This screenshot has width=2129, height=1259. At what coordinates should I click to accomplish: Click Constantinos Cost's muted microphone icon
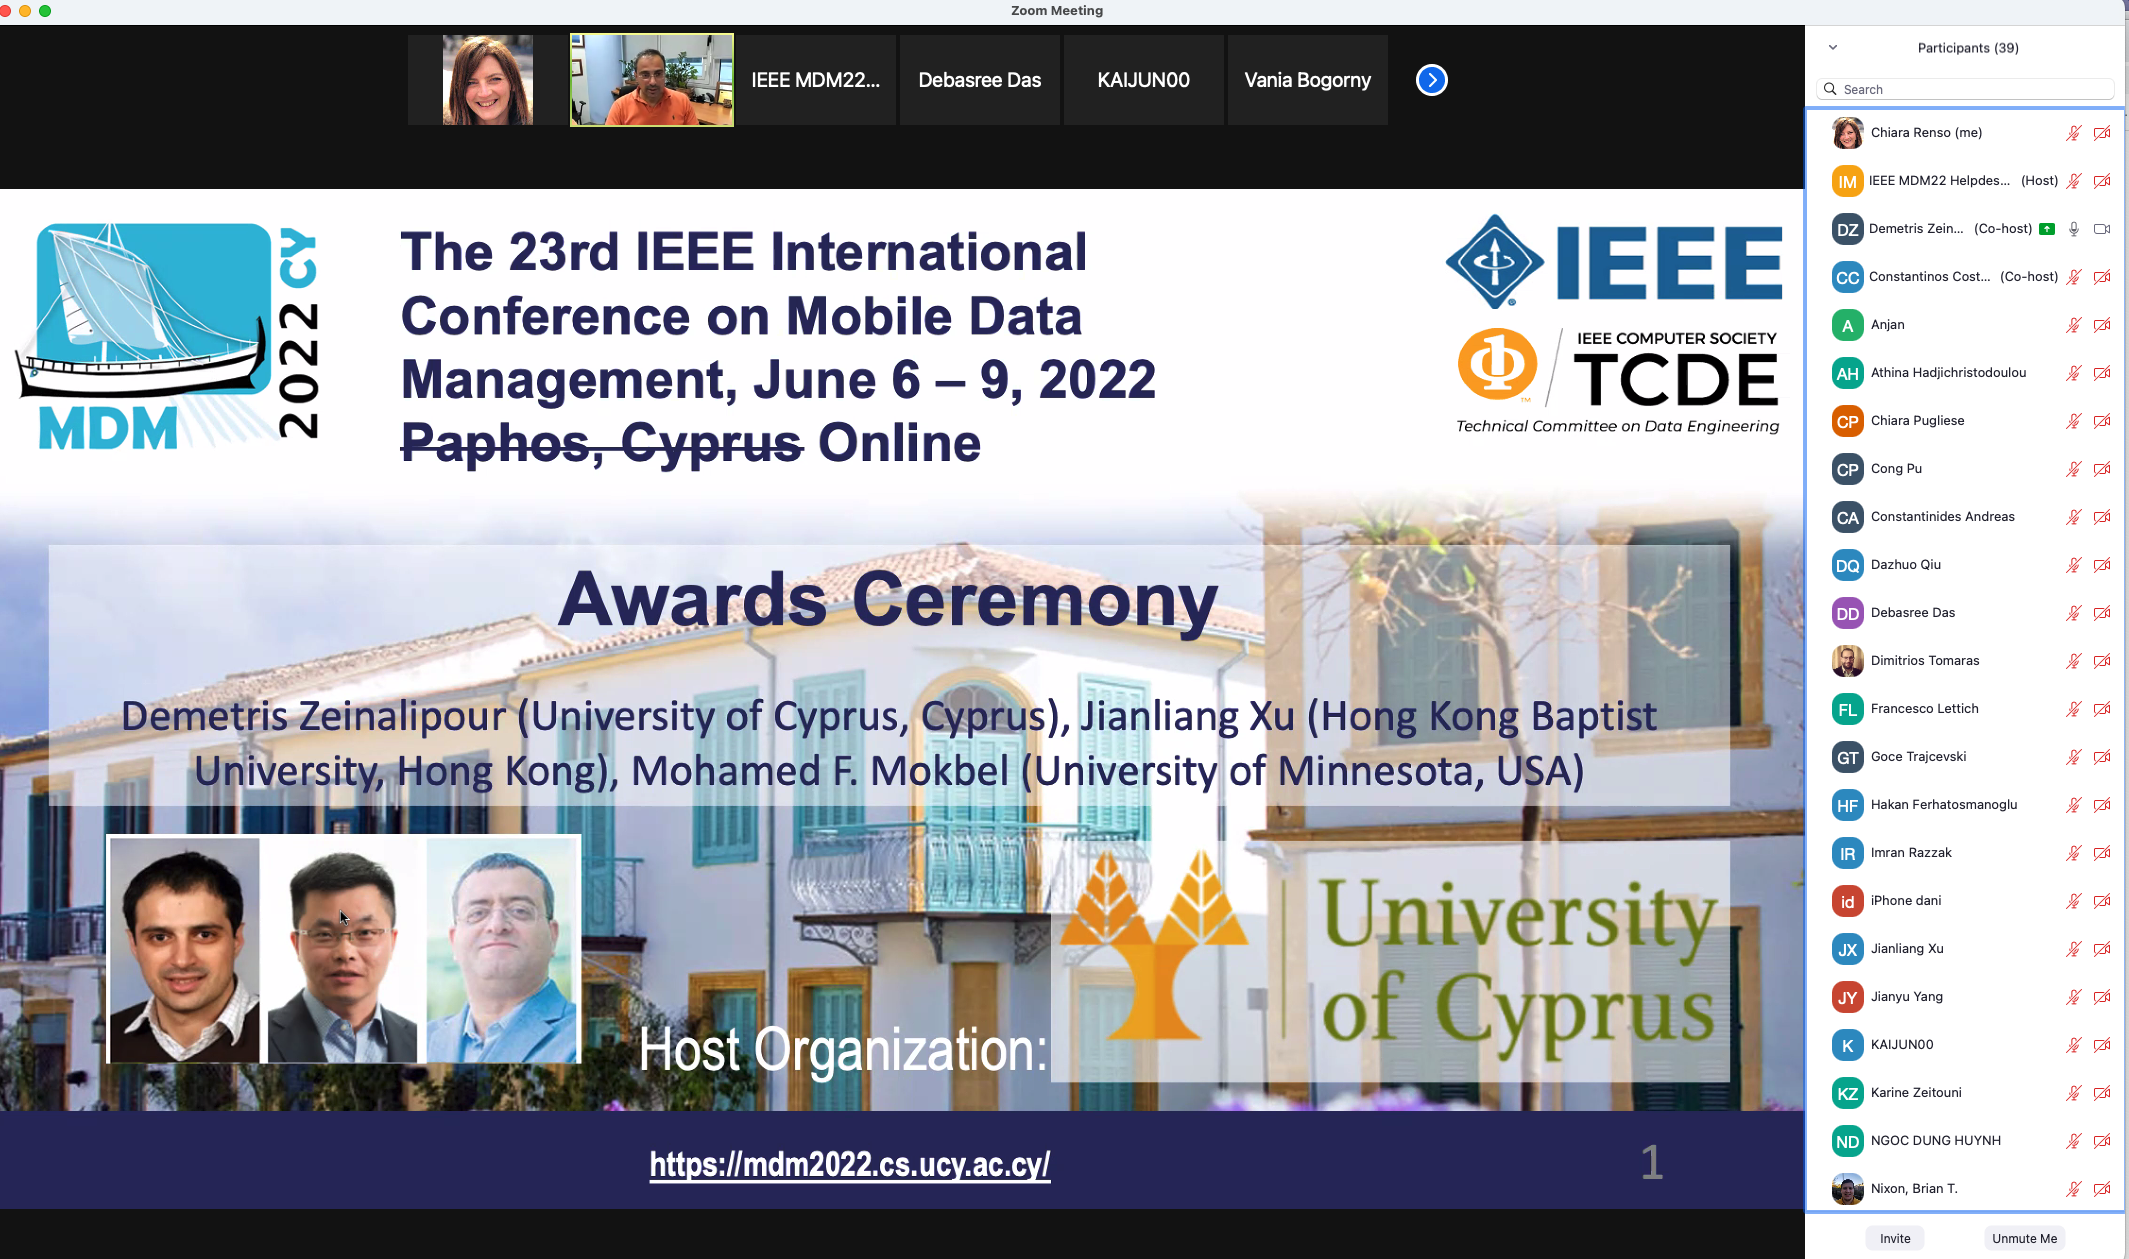[x=2074, y=277]
